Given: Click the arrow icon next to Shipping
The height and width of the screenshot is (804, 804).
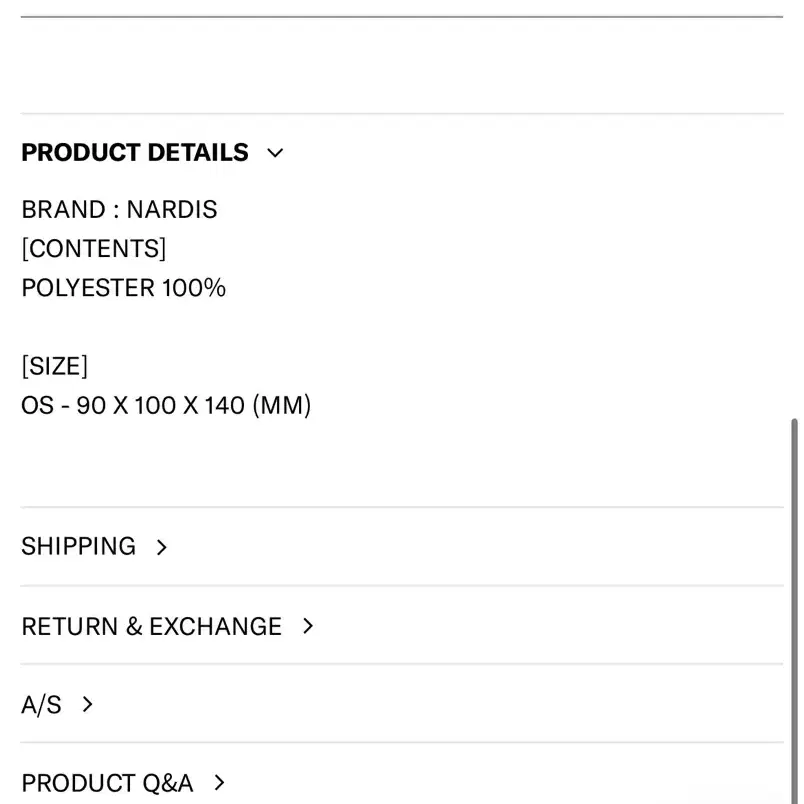Looking at the screenshot, I should (162, 547).
